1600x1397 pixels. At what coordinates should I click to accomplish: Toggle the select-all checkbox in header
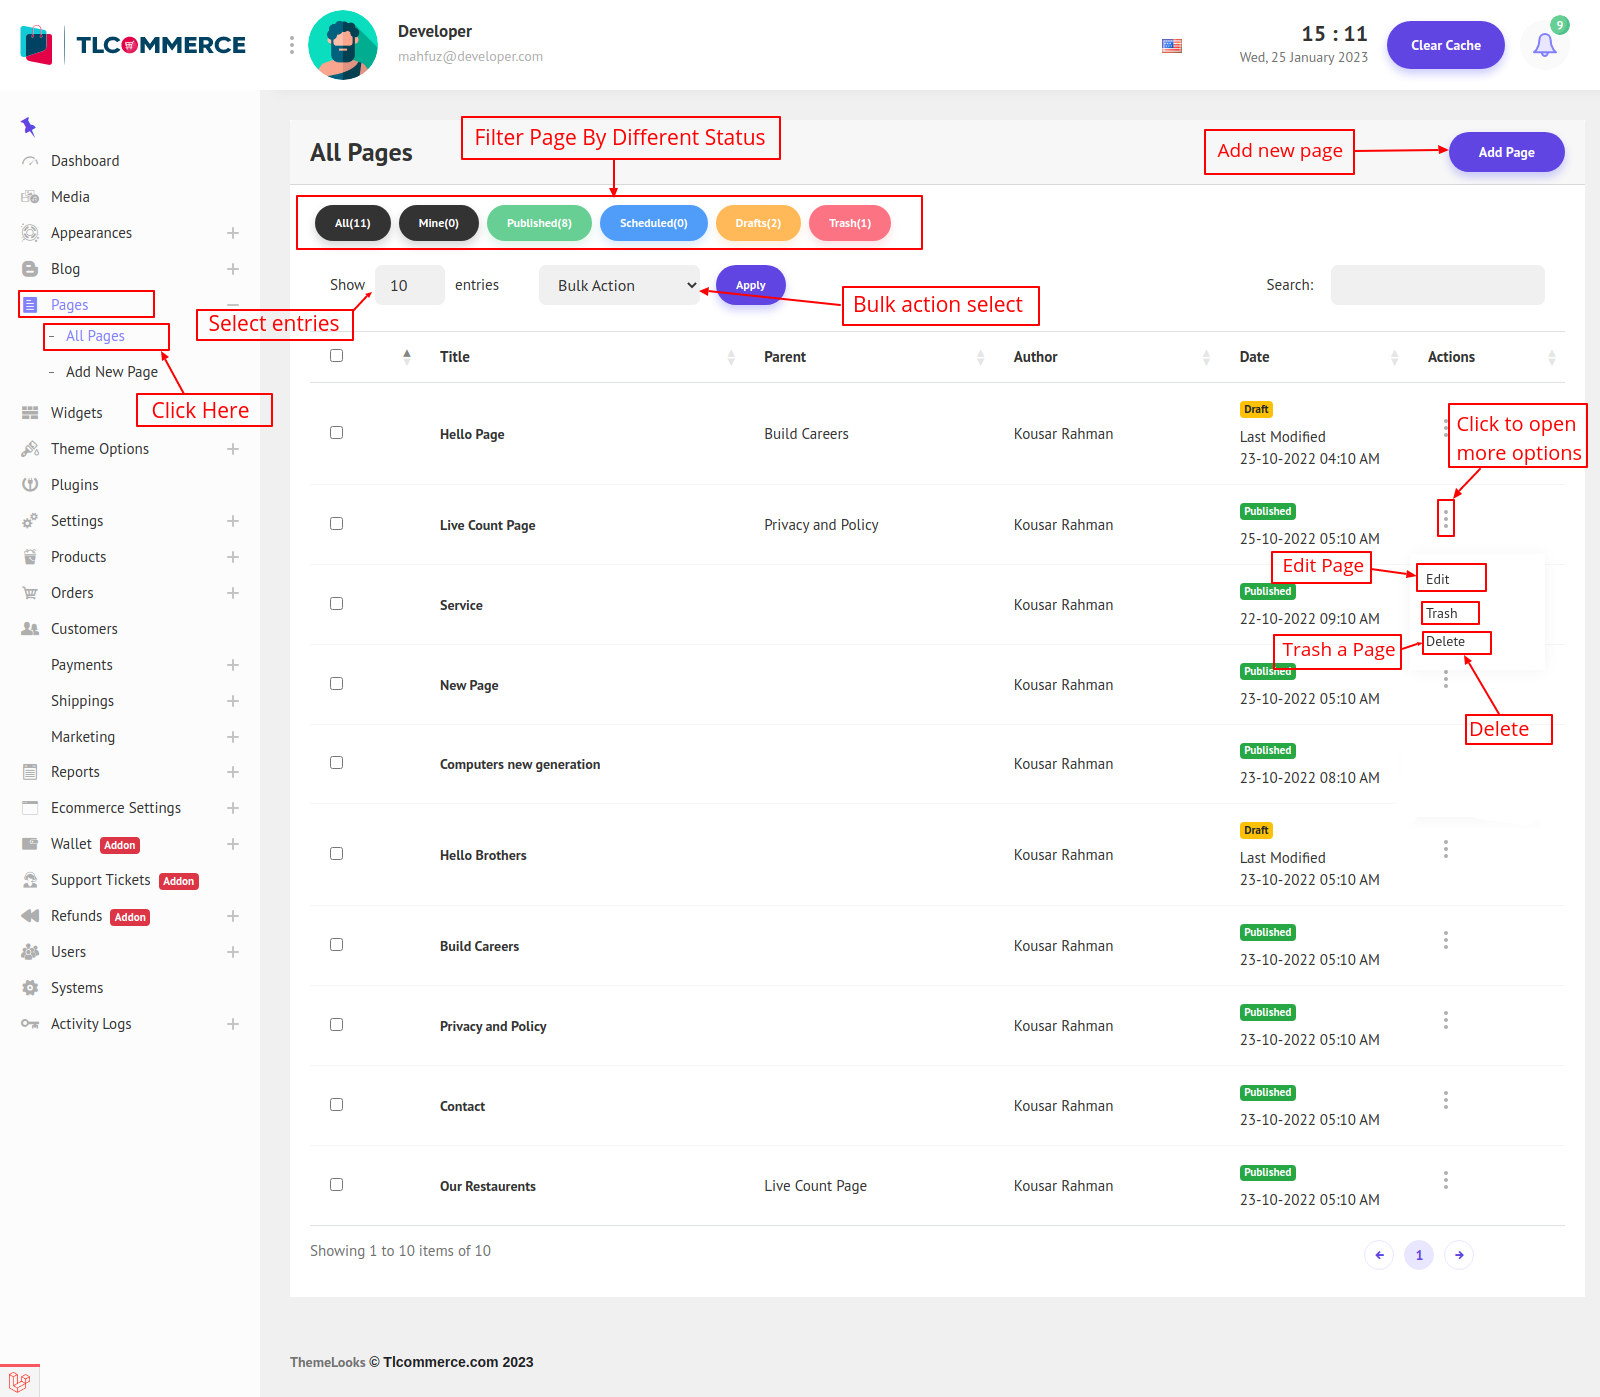click(x=337, y=356)
